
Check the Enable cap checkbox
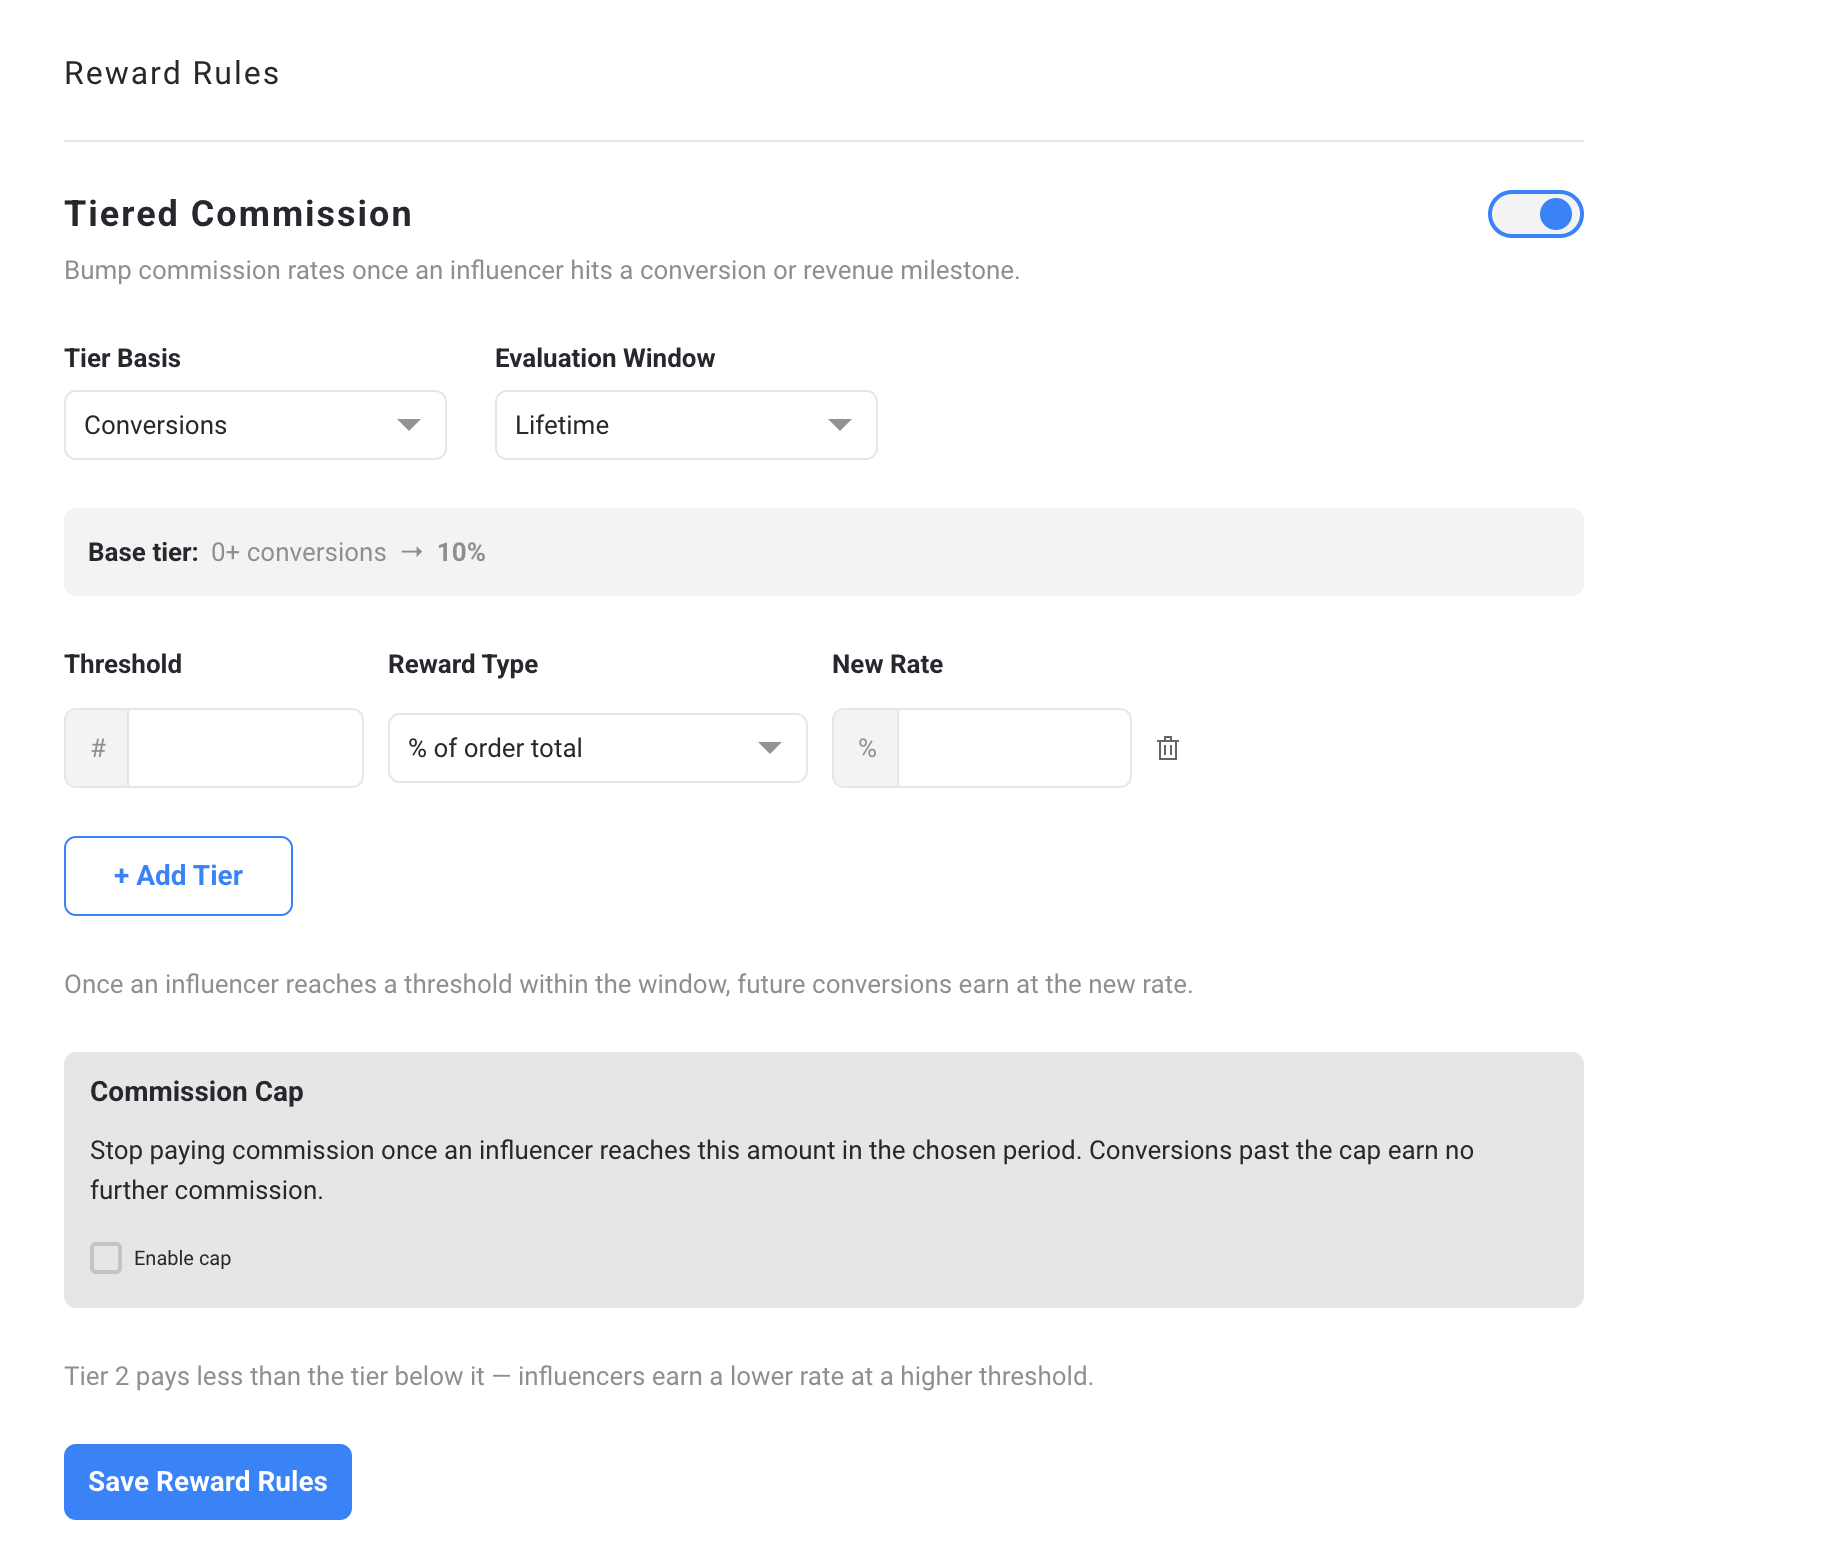click(x=106, y=1258)
